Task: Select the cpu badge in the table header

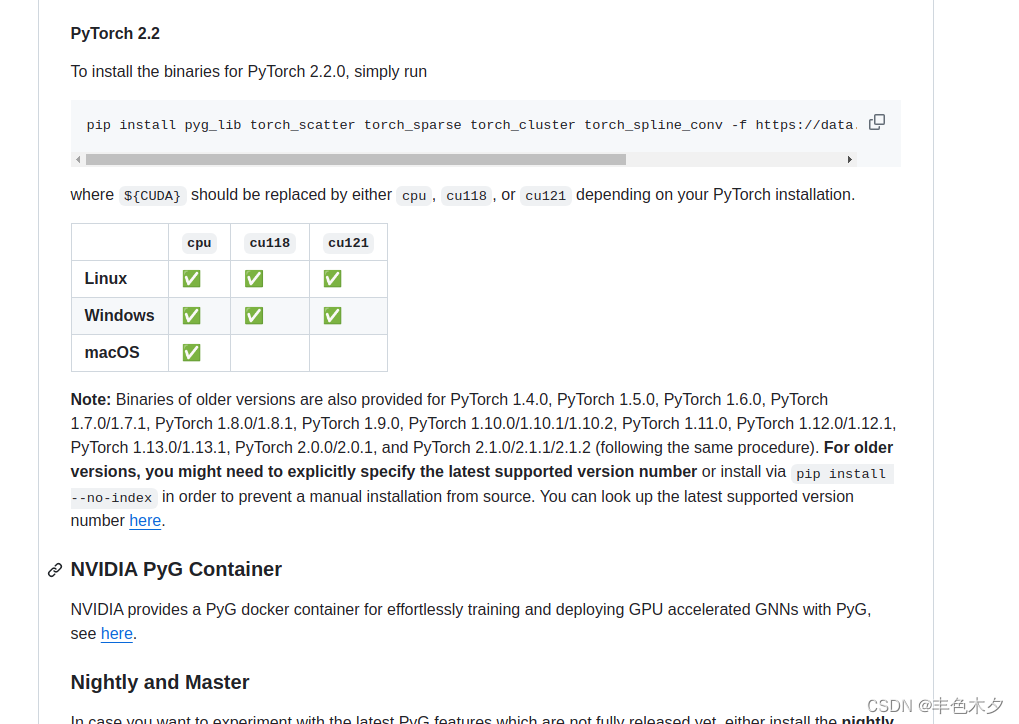Action: tap(198, 242)
